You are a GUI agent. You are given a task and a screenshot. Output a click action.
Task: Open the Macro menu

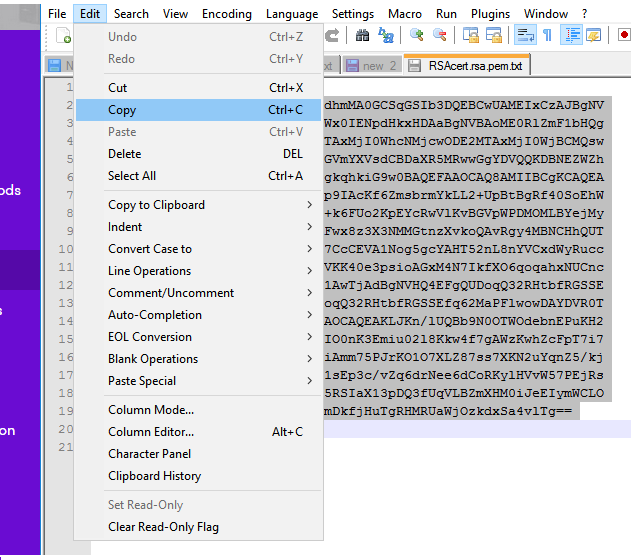(405, 14)
